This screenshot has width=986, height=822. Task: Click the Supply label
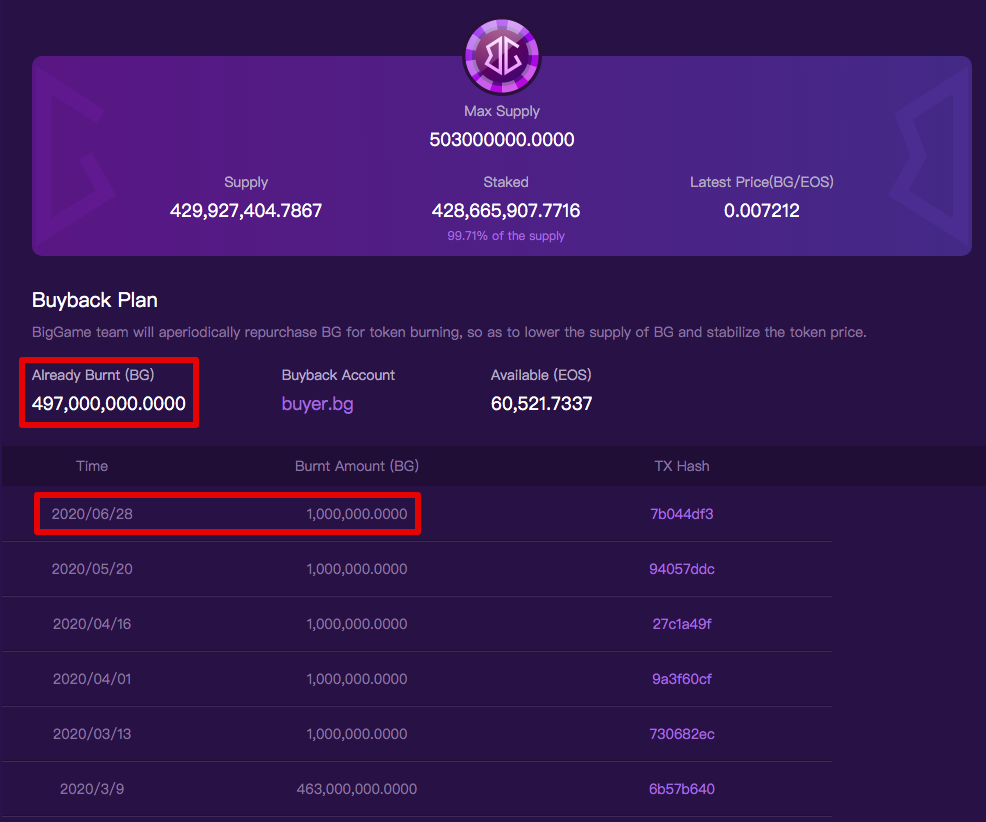[x=246, y=182]
